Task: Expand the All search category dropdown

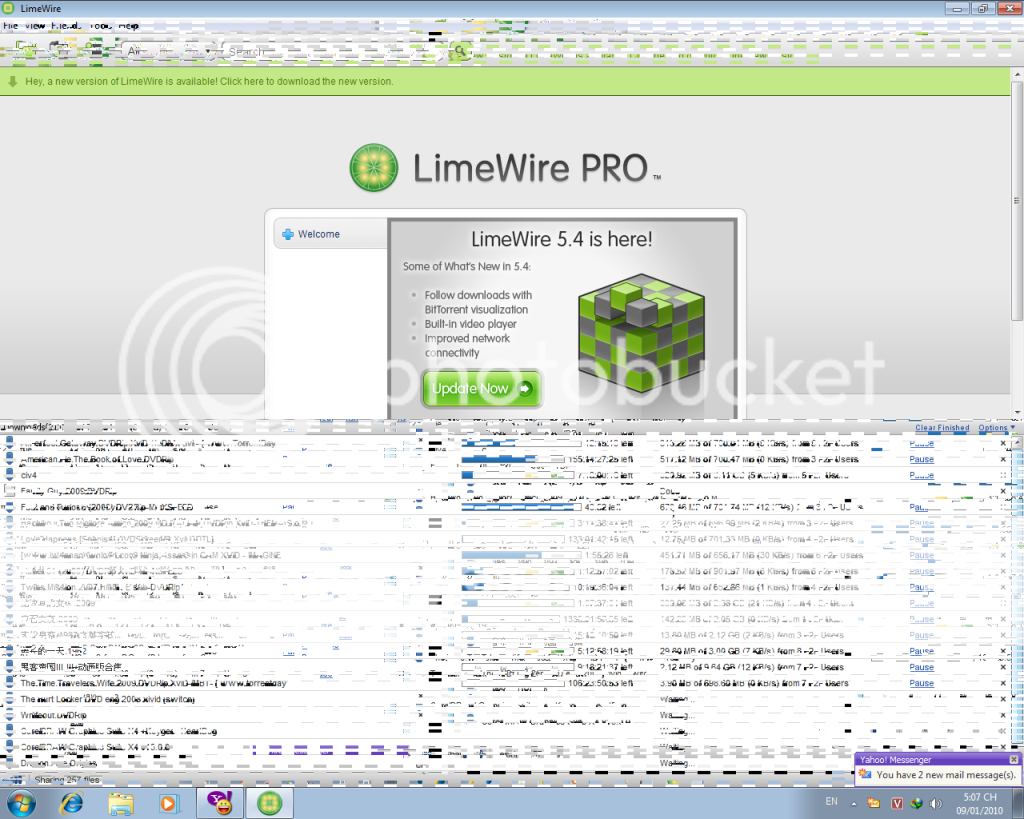Action: (169, 51)
